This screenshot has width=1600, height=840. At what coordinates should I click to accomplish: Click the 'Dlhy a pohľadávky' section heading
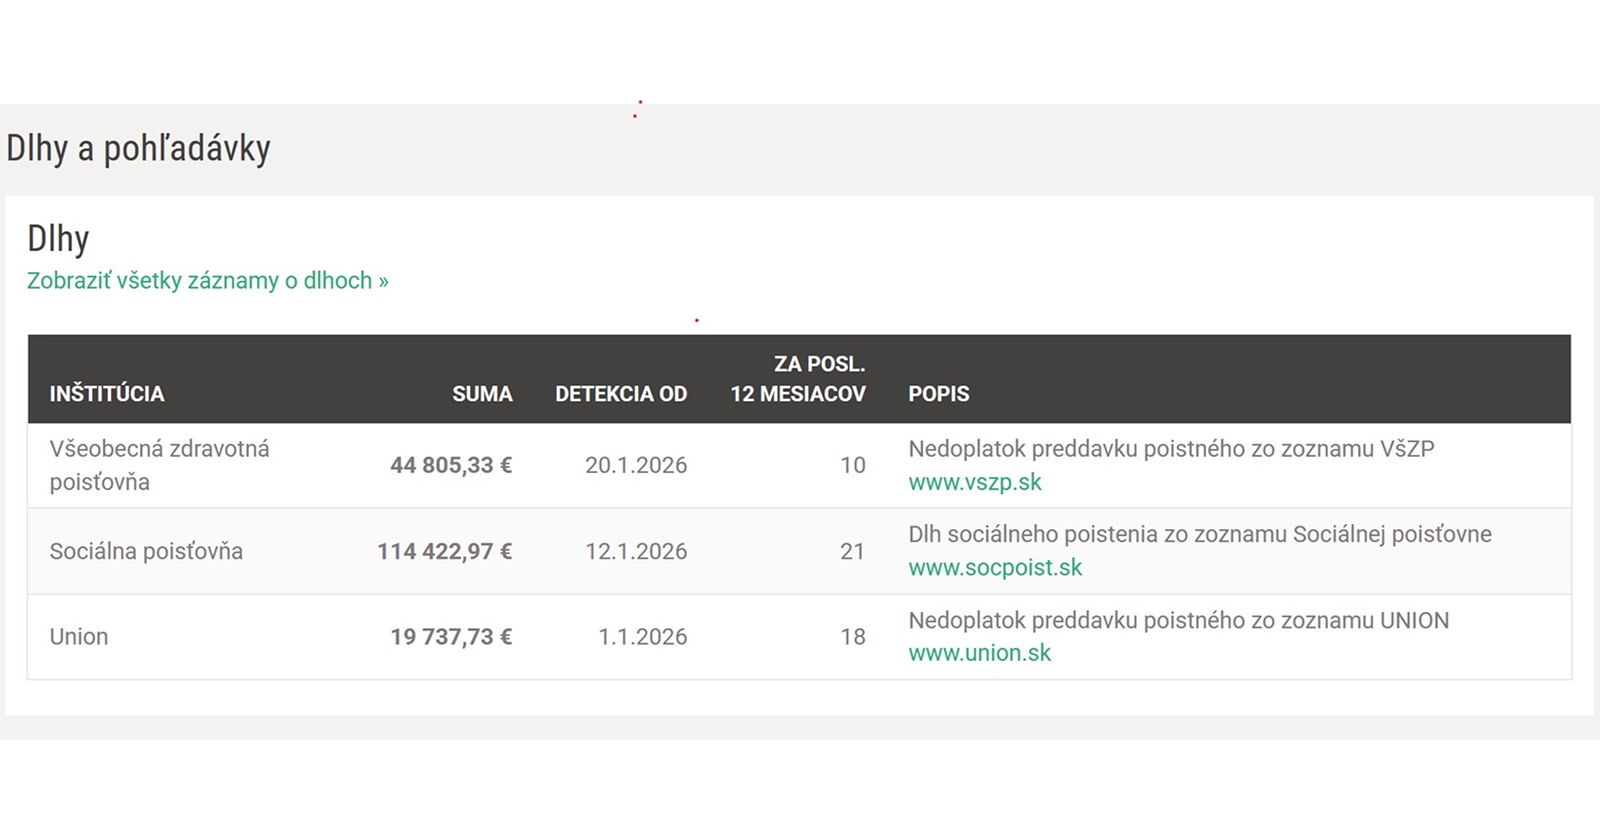pos(138,149)
